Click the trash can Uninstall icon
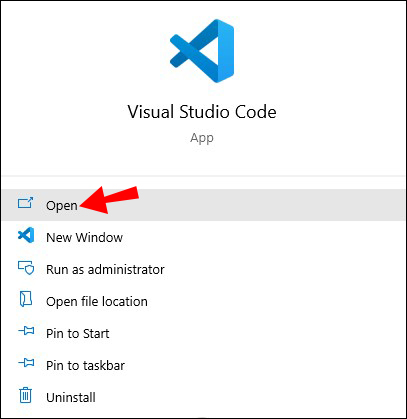Image resolution: width=407 pixels, height=419 pixels. pyautogui.click(x=26, y=395)
